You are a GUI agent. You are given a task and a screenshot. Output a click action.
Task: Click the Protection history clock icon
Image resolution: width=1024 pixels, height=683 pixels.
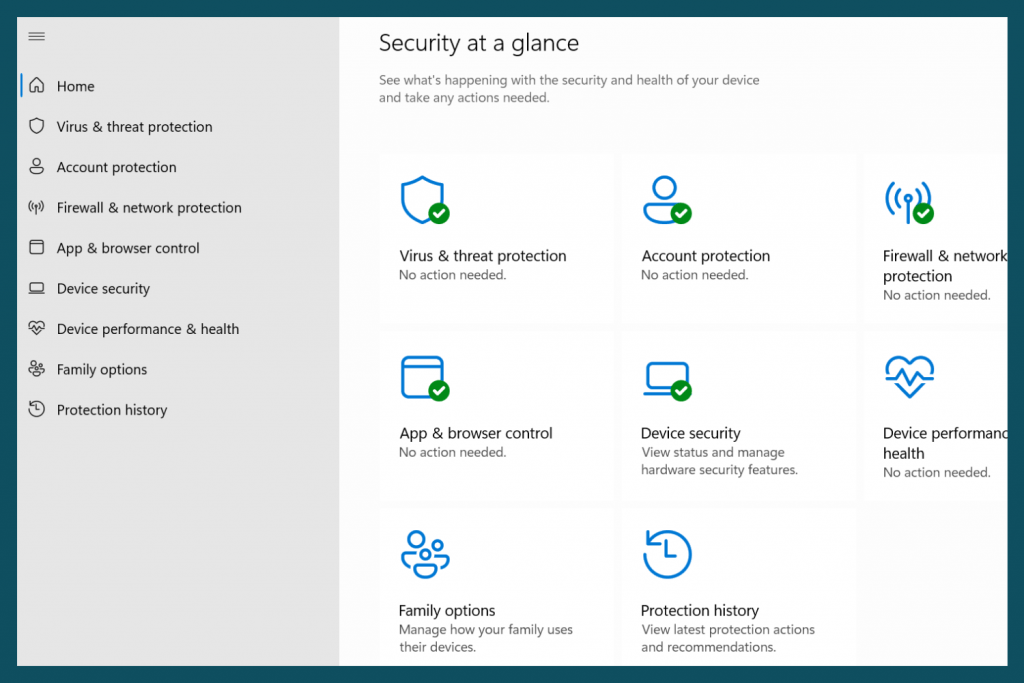pos(667,554)
